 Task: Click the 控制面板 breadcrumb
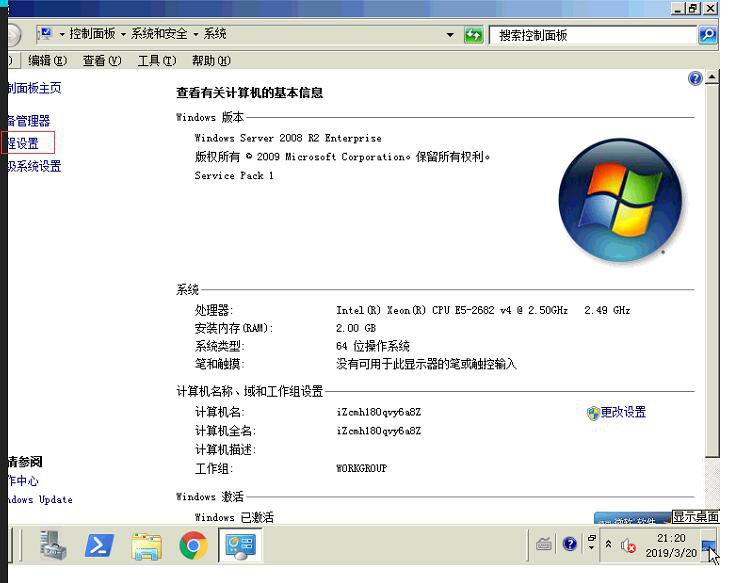point(92,34)
